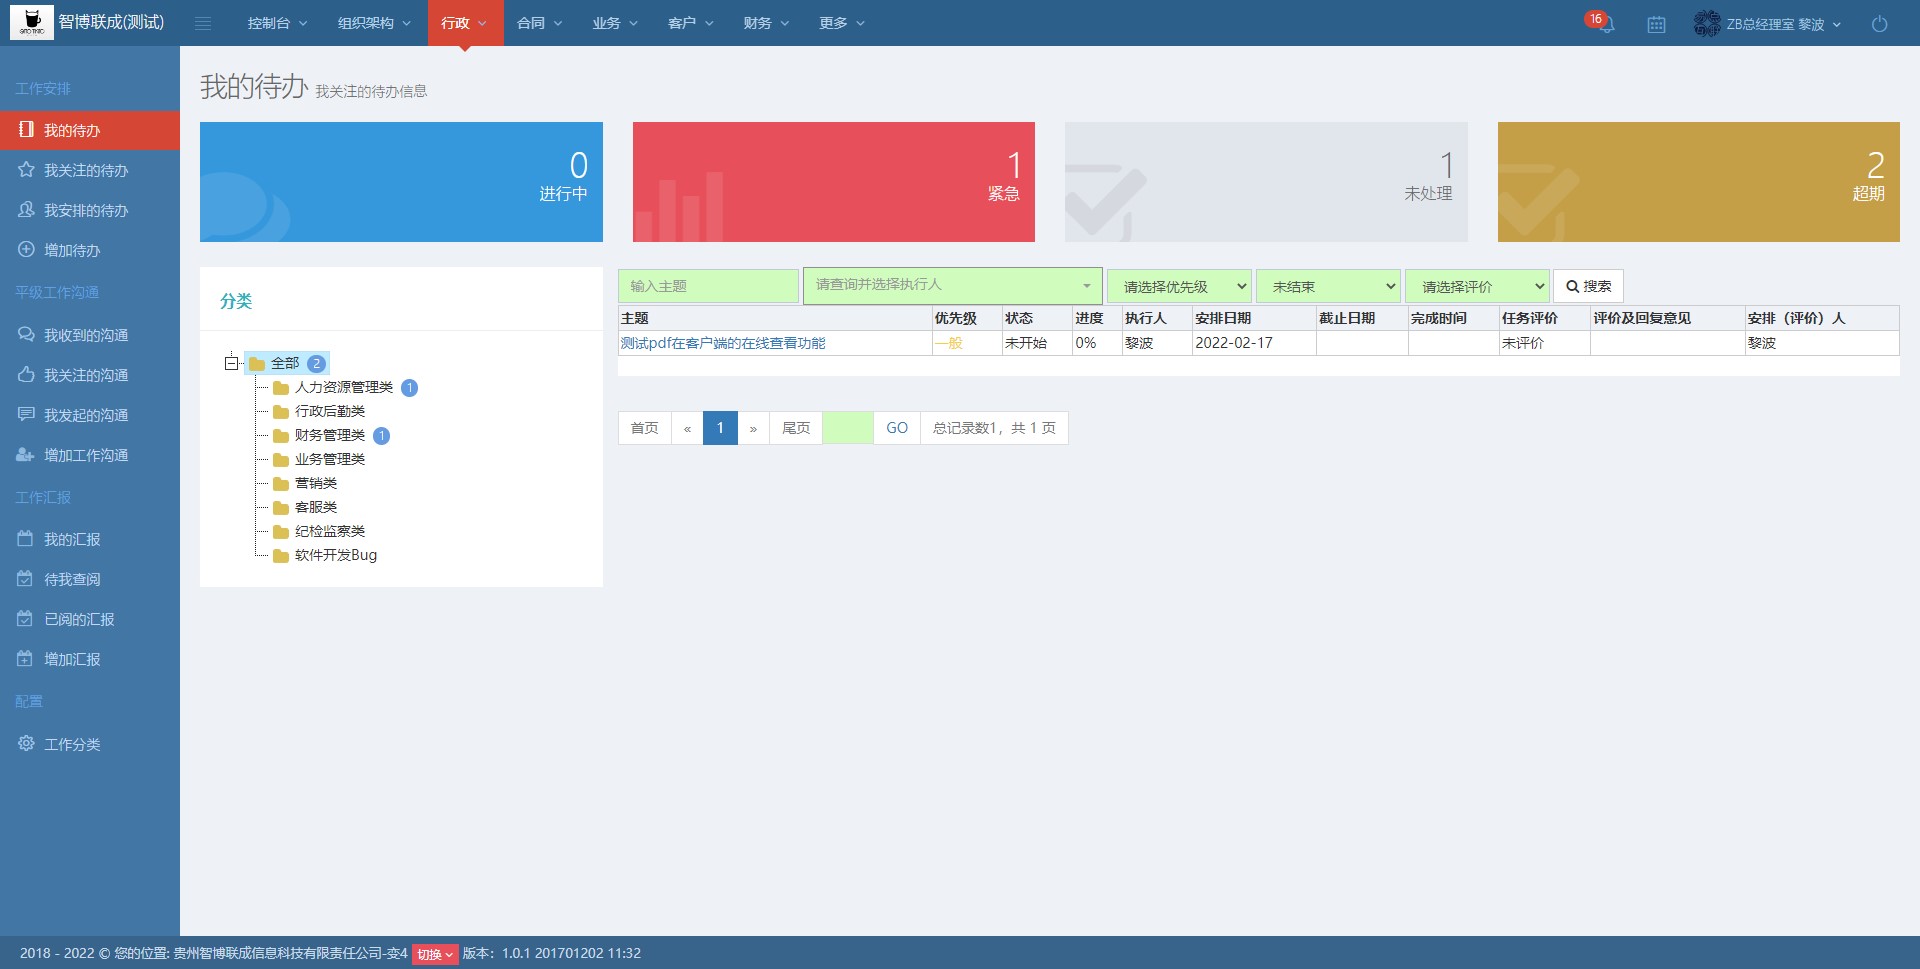Click the 尾页 pagination button

click(x=796, y=428)
